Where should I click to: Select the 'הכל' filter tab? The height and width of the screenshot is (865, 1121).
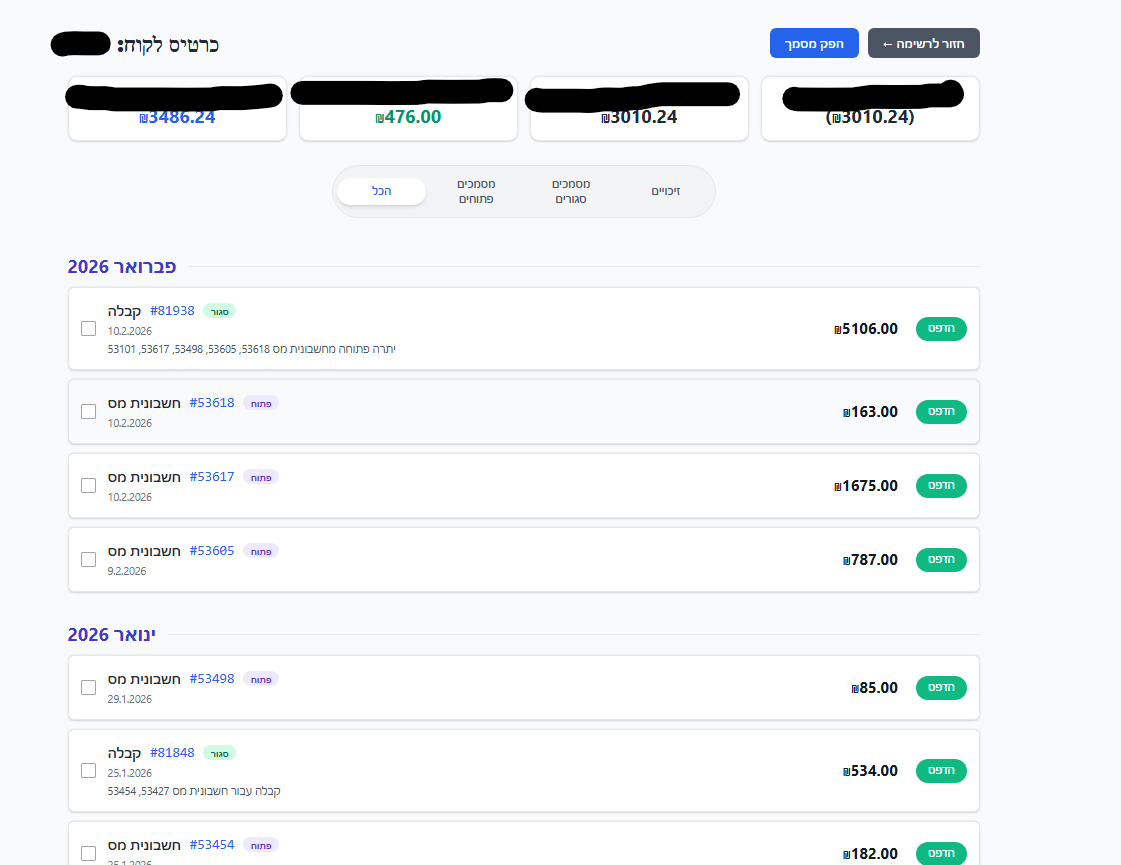click(381, 191)
